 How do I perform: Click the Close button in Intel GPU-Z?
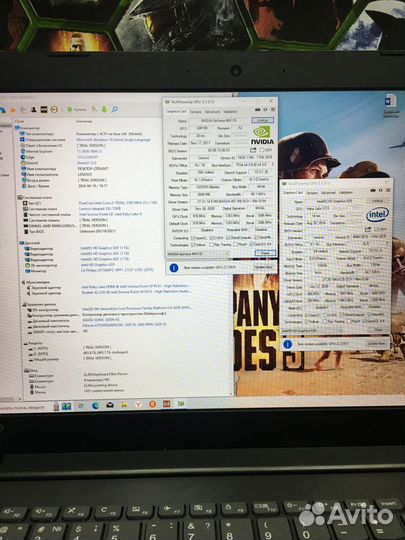click(378, 330)
